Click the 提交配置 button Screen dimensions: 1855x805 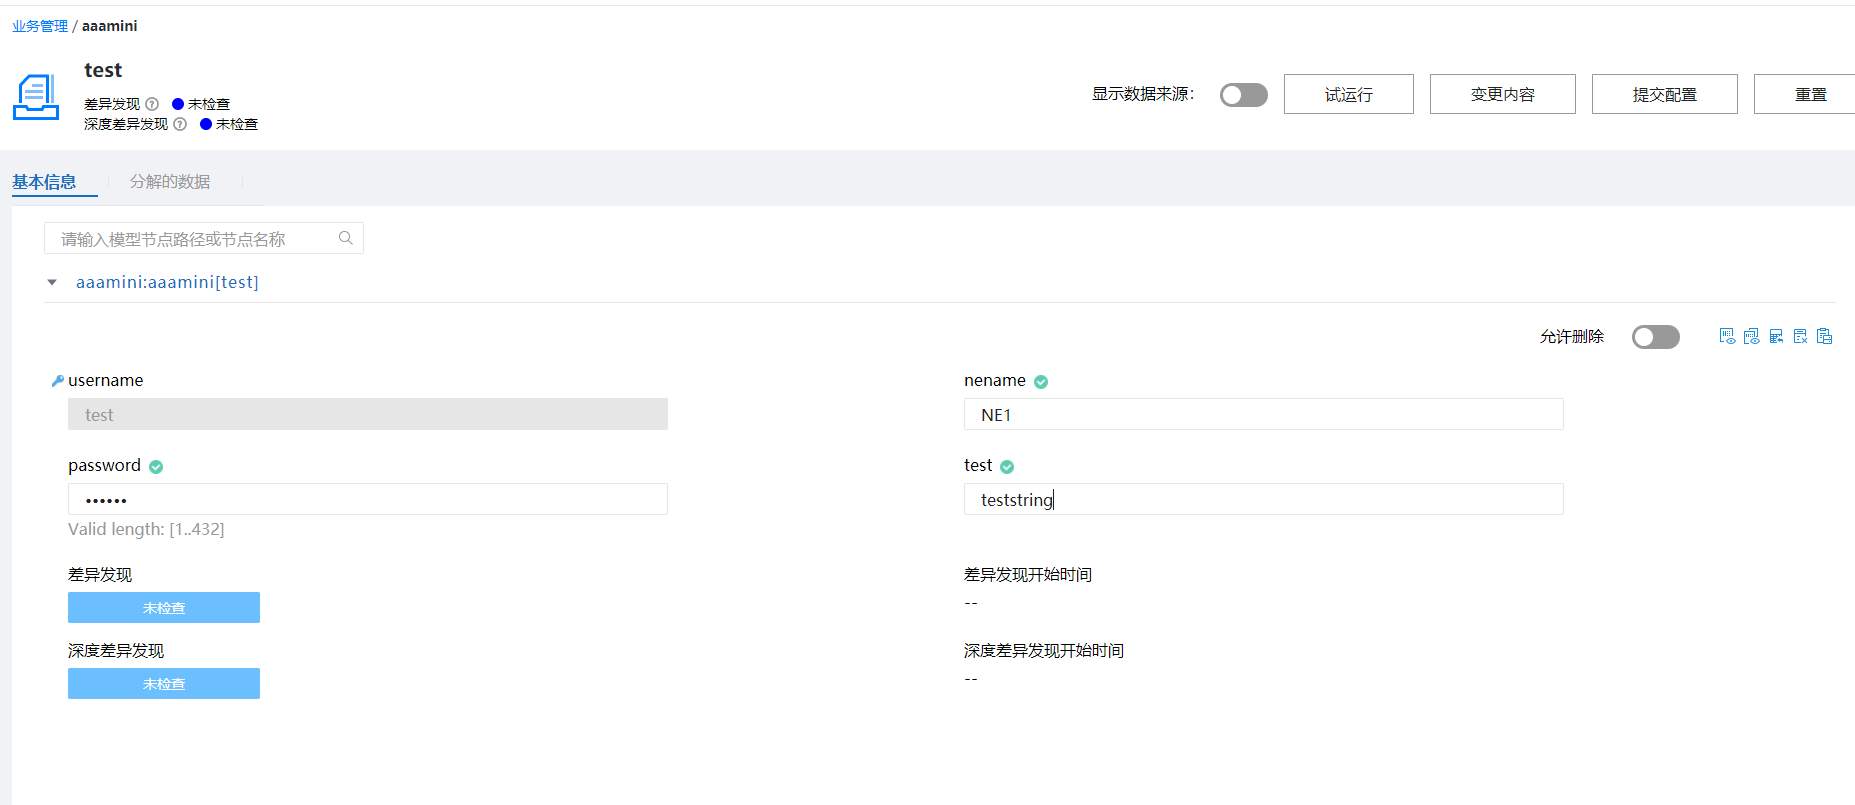point(1665,94)
